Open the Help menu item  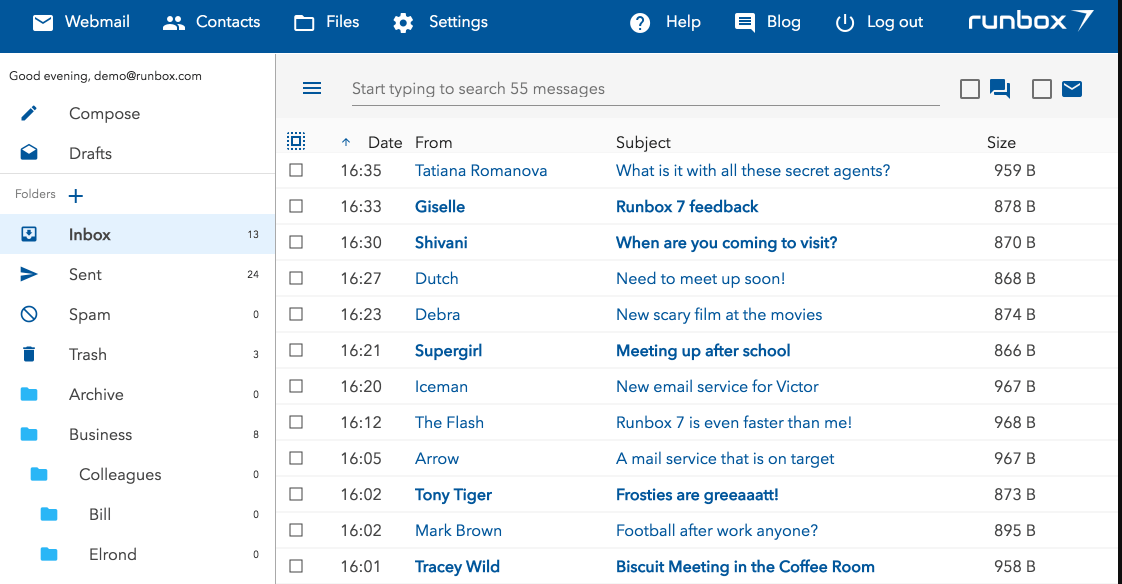(683, 22)
